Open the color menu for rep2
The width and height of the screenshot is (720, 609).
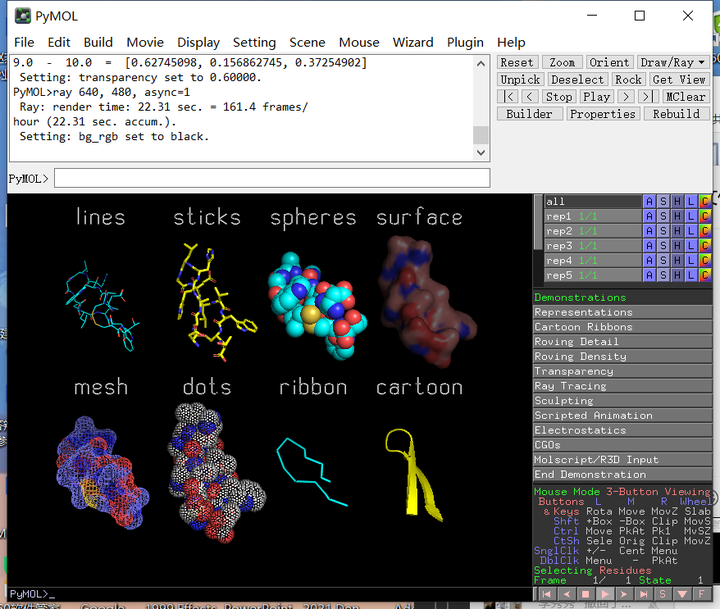coord(705,231)
